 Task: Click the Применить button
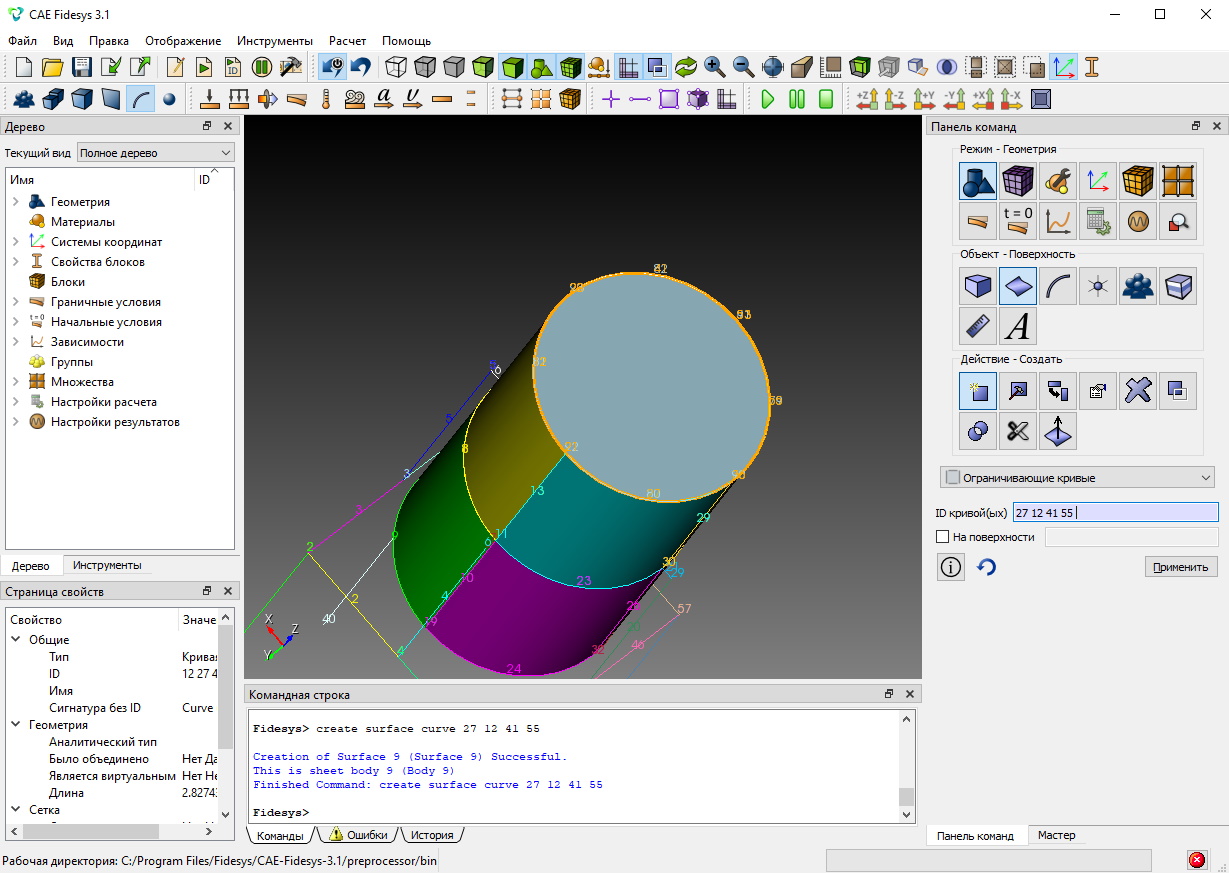tap(1181, 567)
